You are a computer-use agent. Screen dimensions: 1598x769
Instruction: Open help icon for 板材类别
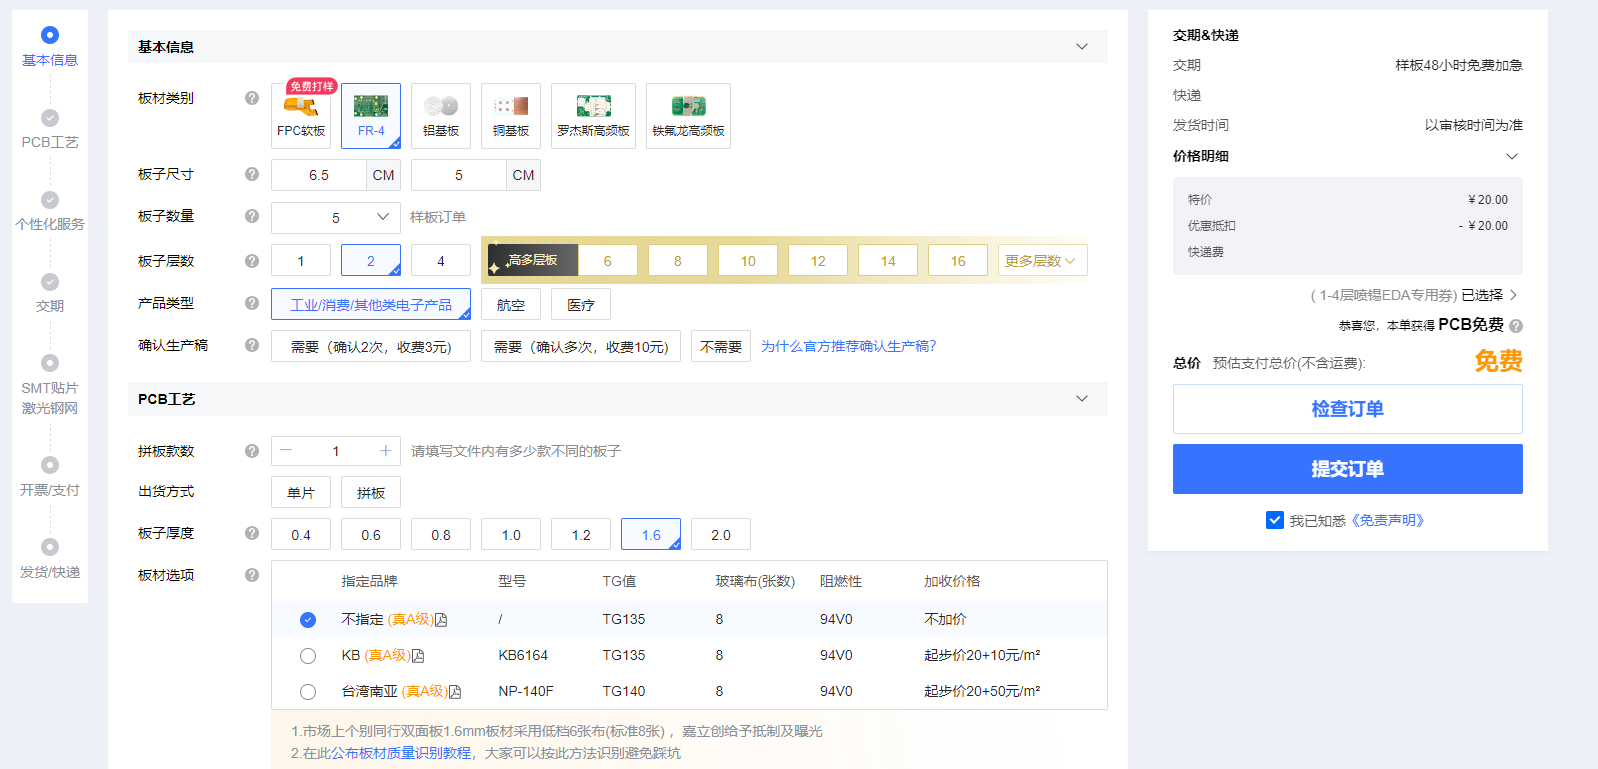pos(252,98)
